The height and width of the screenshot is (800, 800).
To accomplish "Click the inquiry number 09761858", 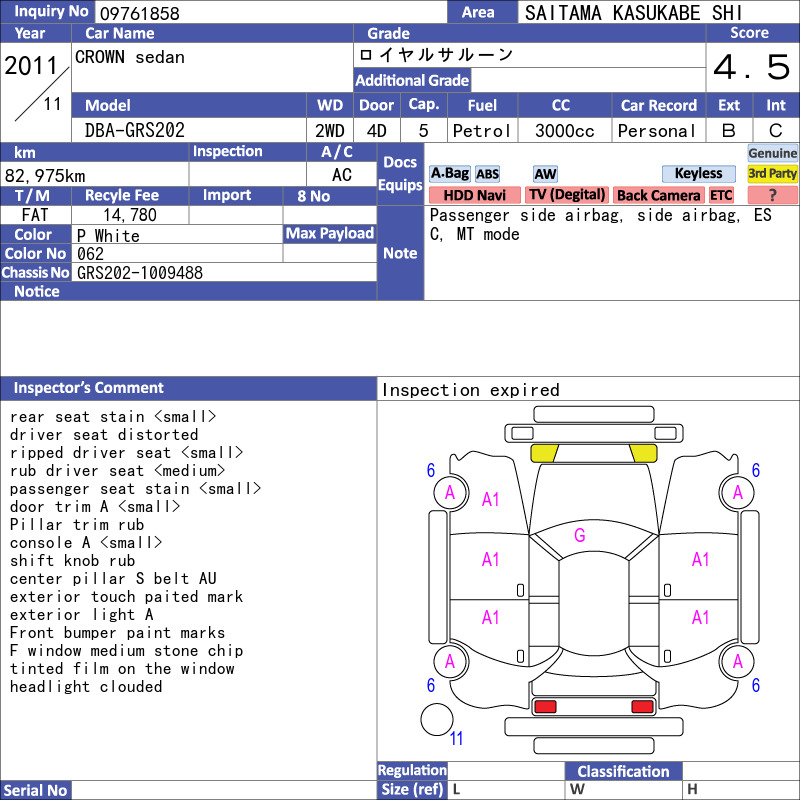I will [139, 13].
